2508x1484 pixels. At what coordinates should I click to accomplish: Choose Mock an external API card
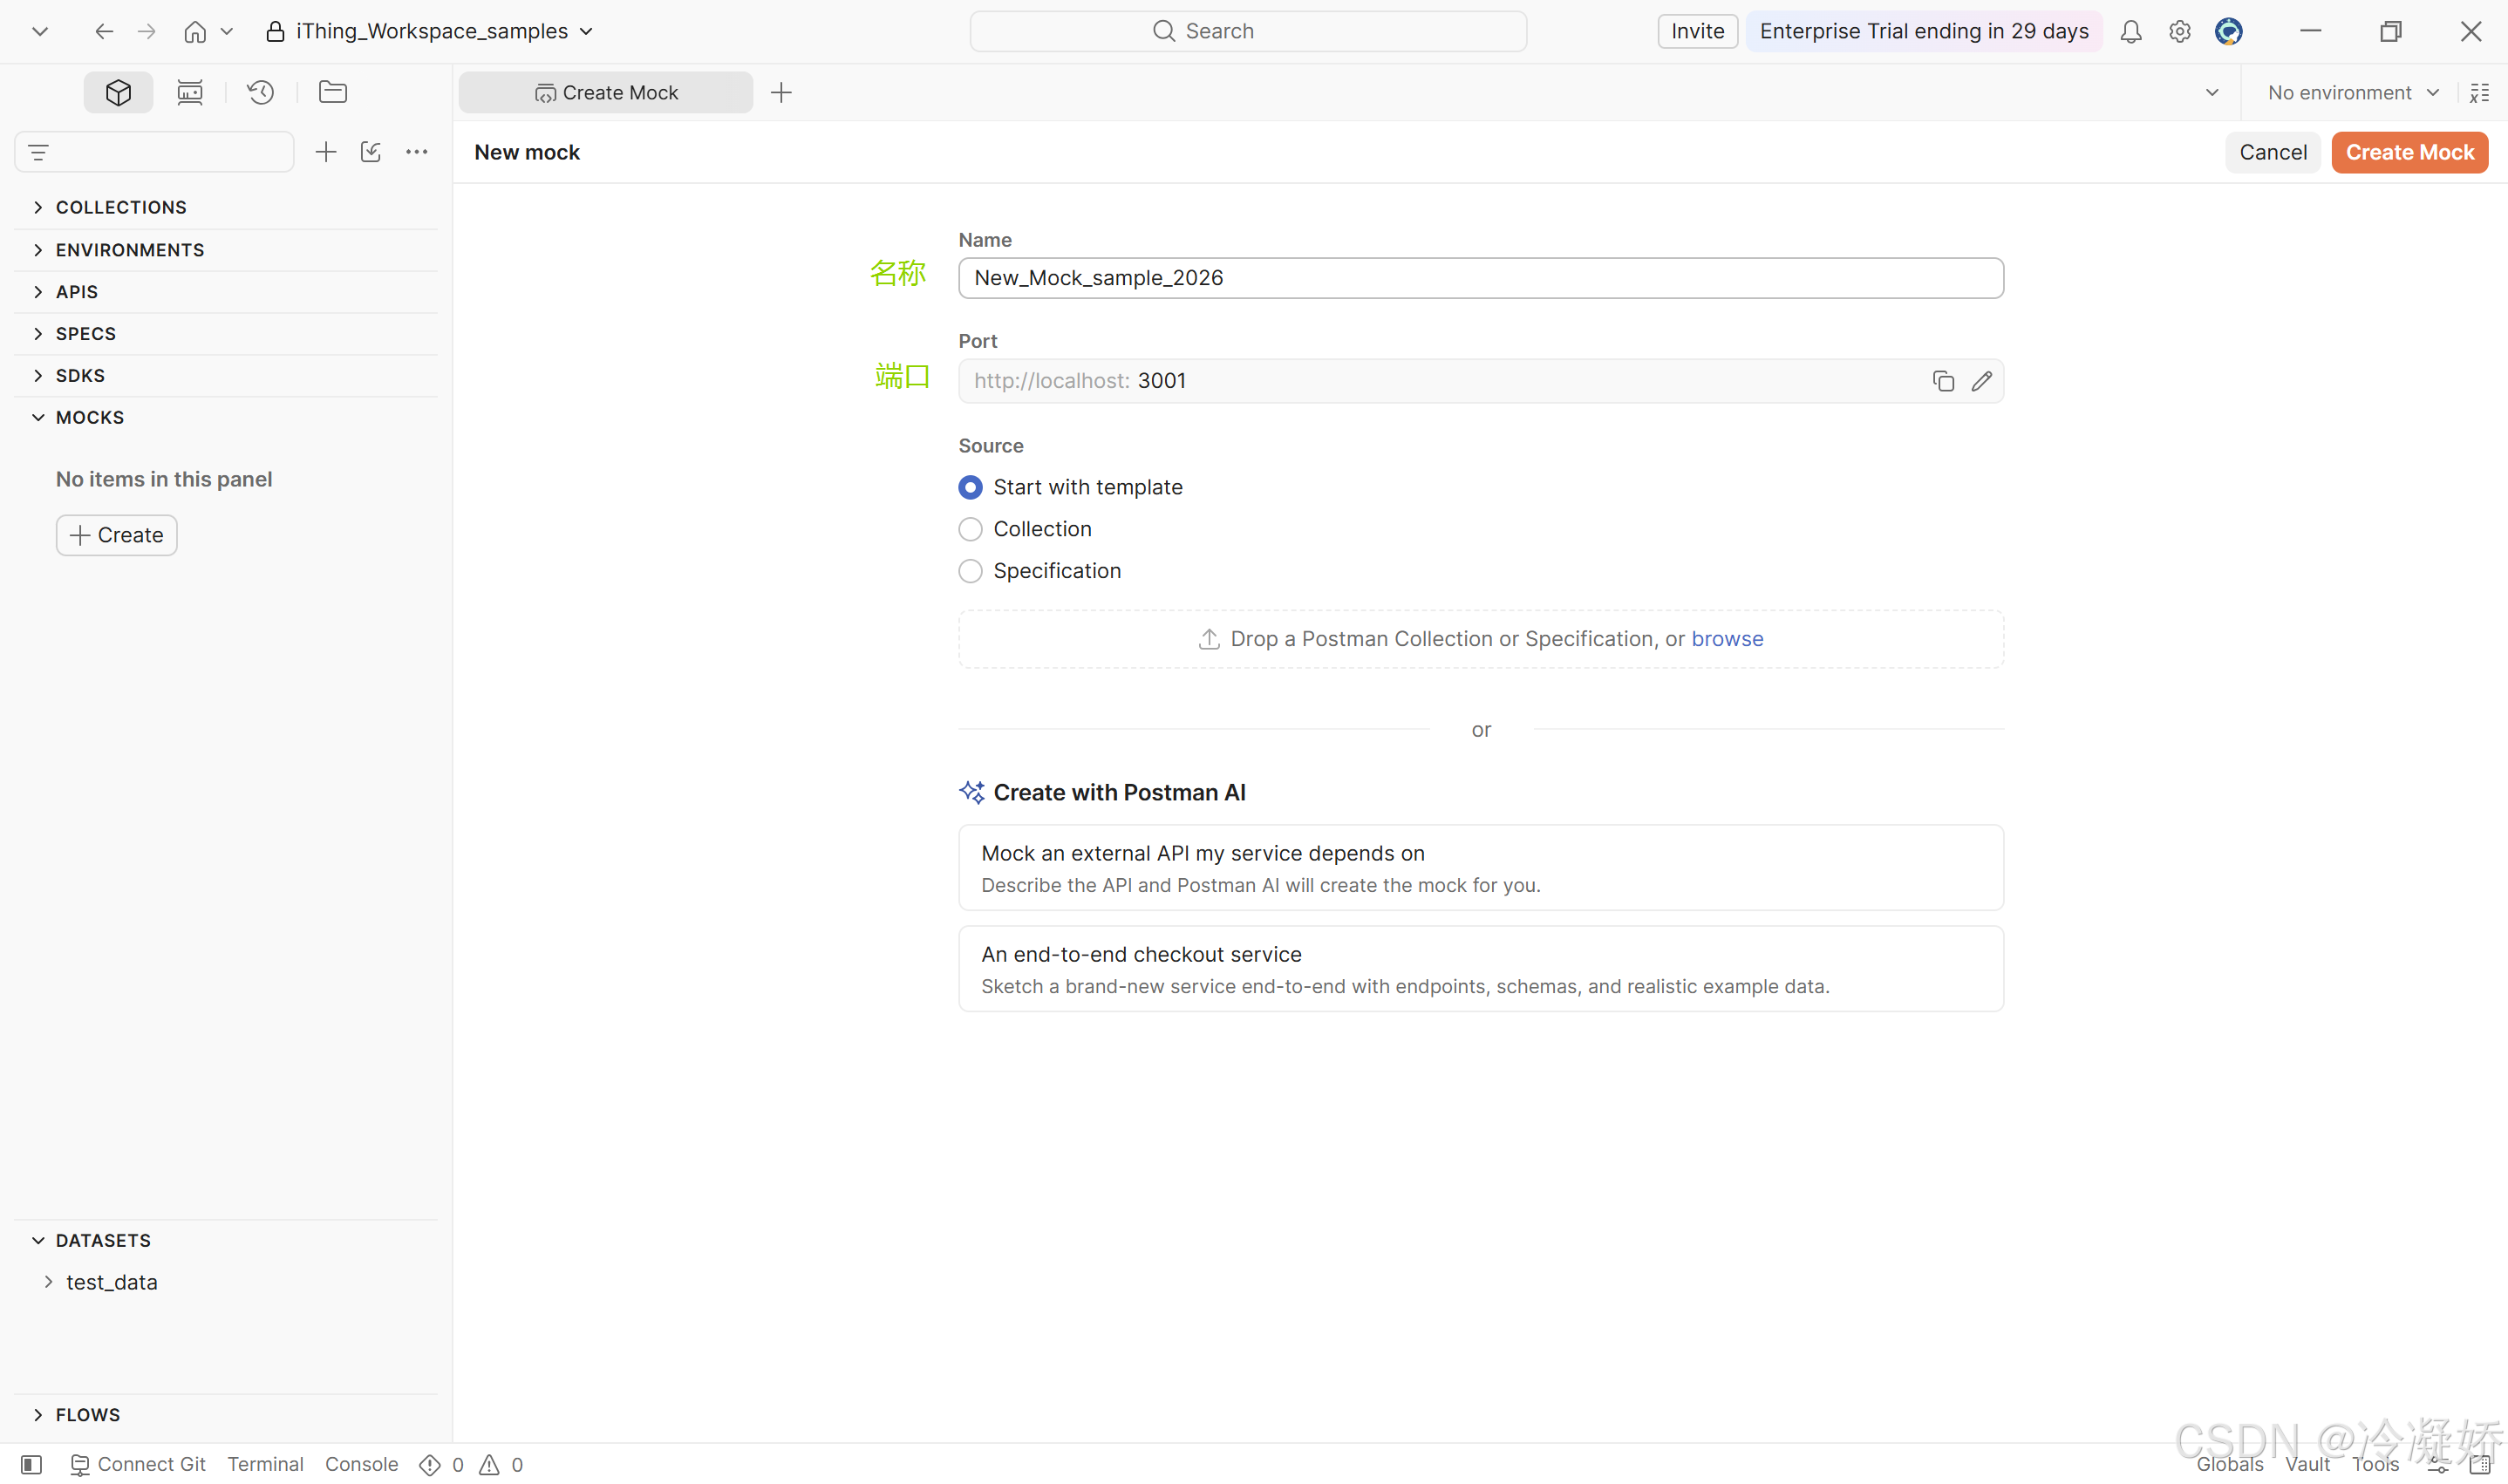click(1481, 867)
